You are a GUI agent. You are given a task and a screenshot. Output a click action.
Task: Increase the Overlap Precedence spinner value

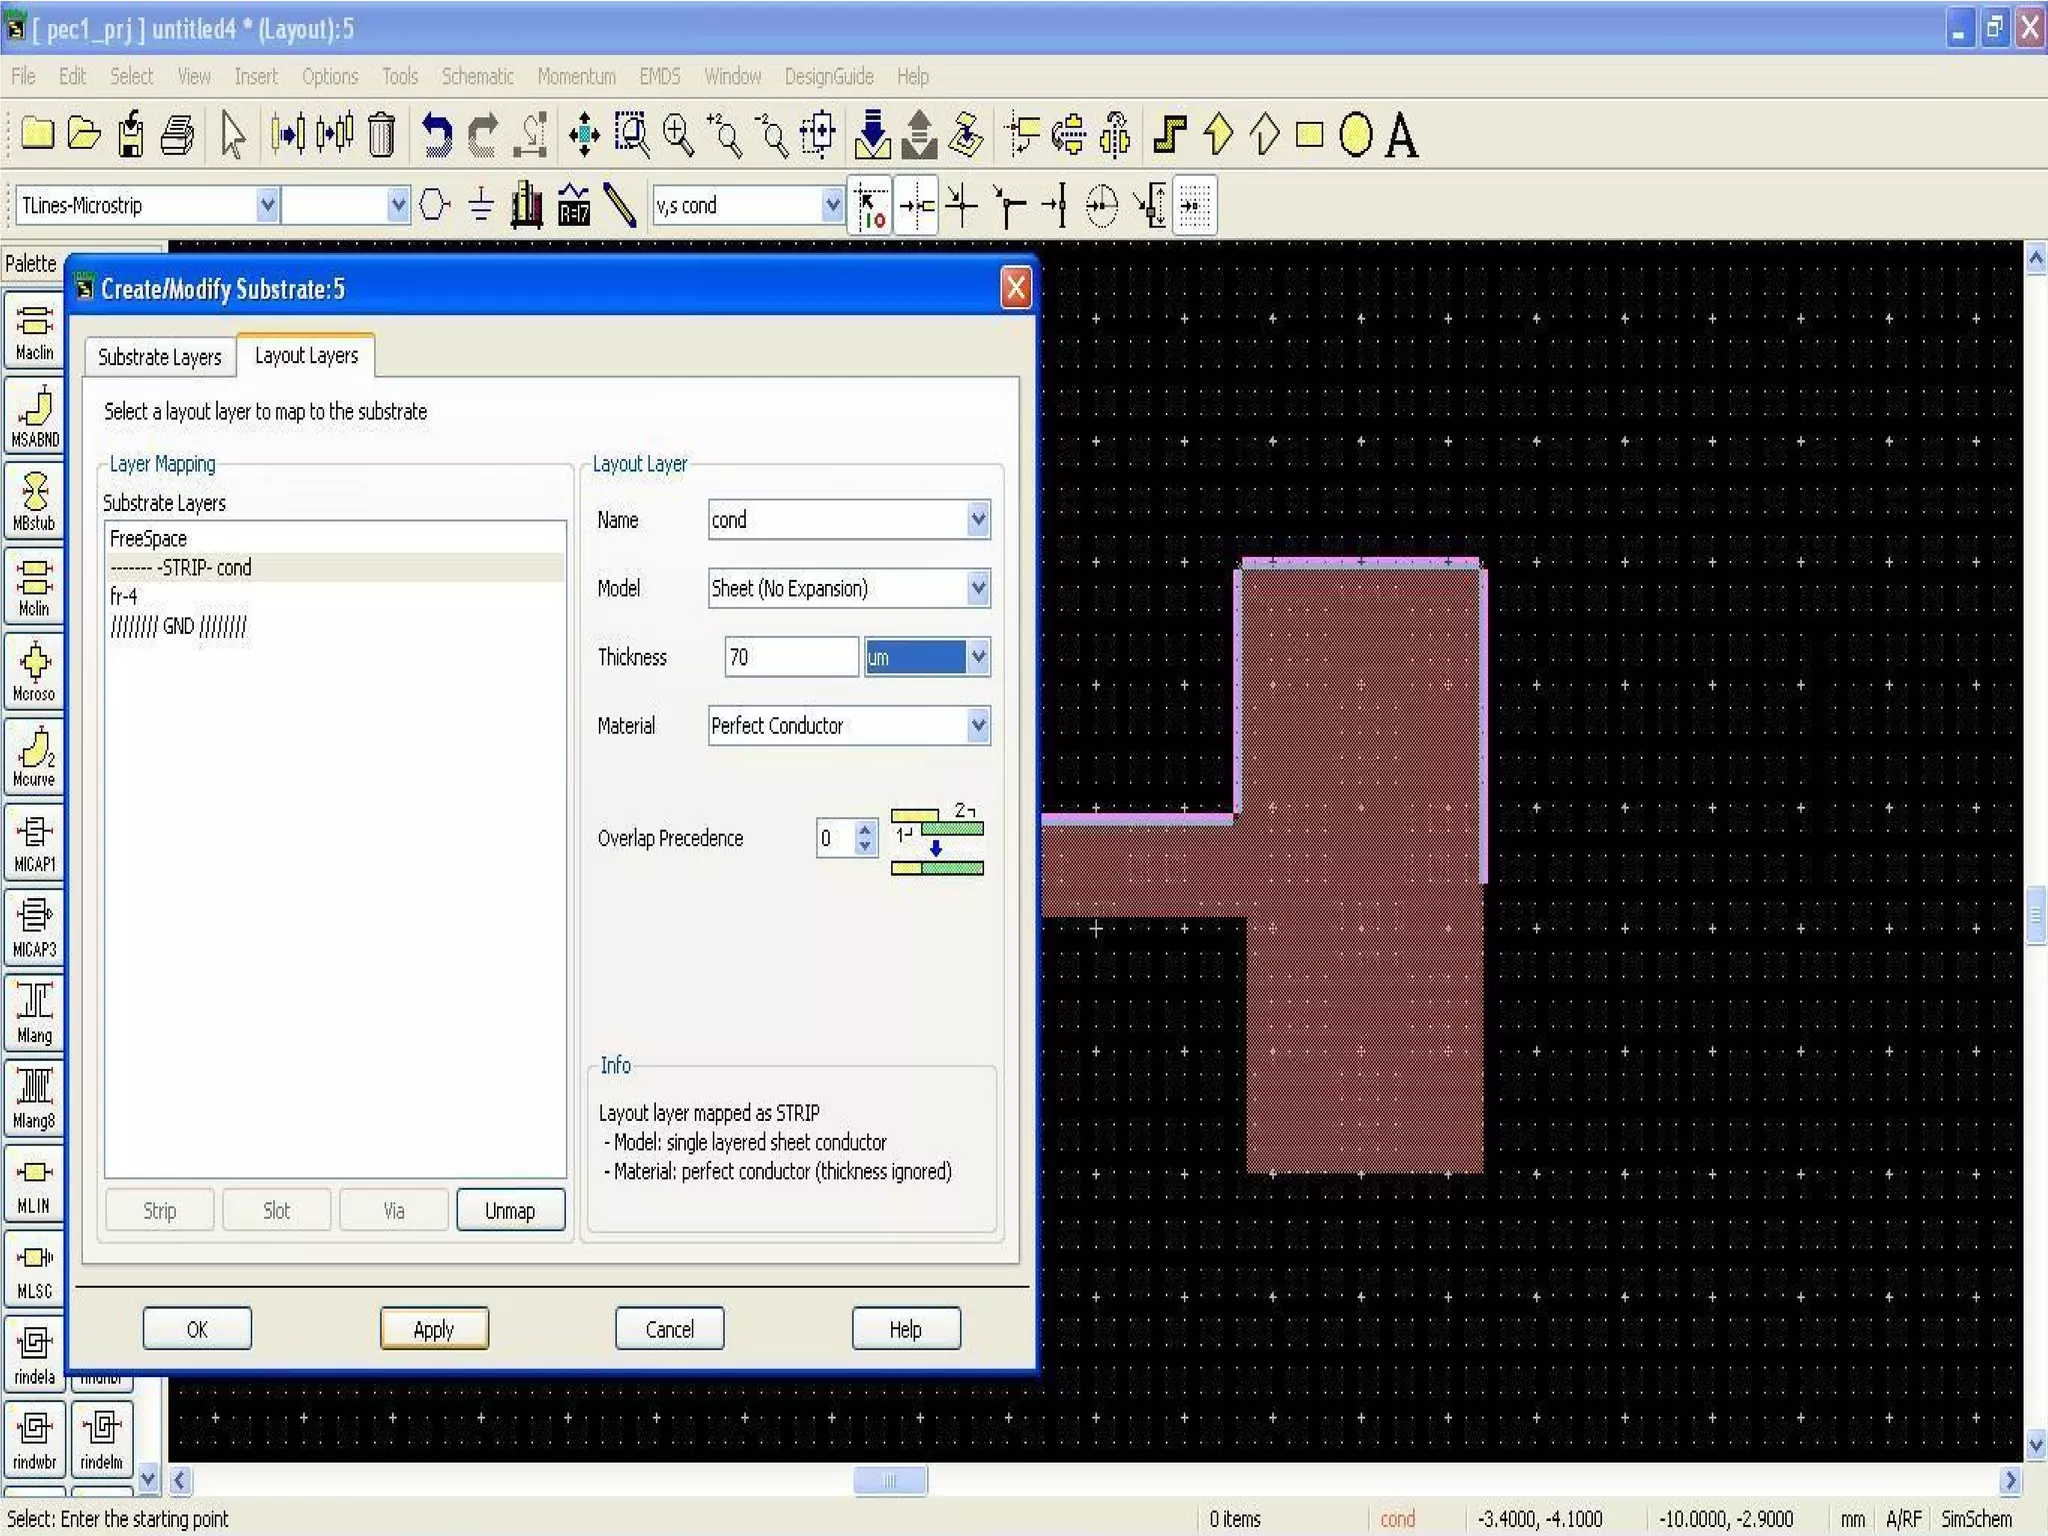tap(865, 829)
